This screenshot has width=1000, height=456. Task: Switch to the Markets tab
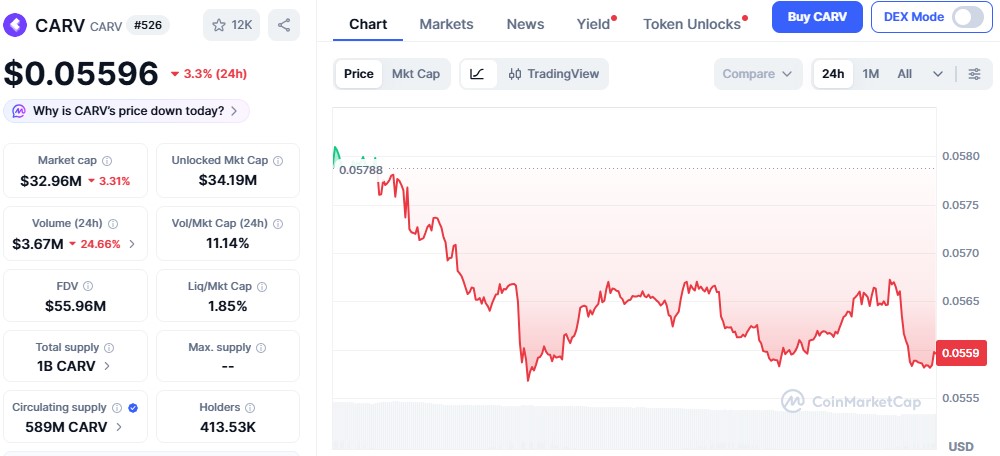[x=446, y=24]
